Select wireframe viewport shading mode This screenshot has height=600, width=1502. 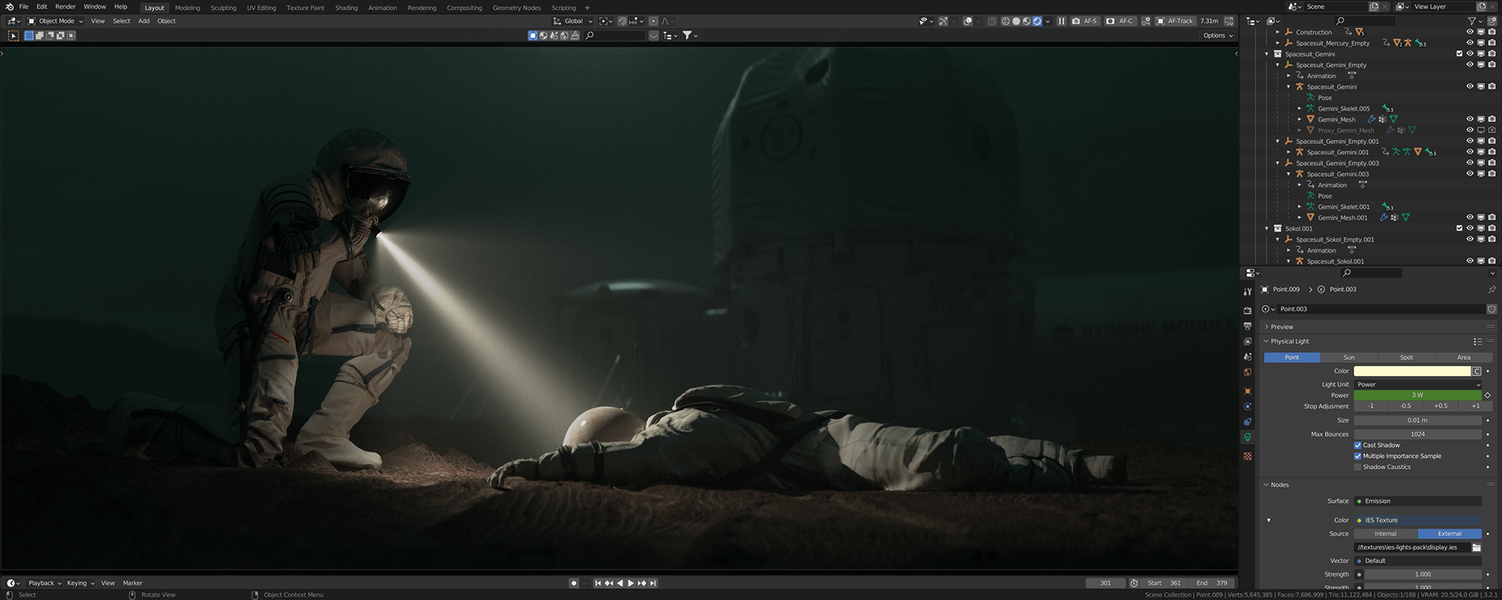click(1007, 21)
